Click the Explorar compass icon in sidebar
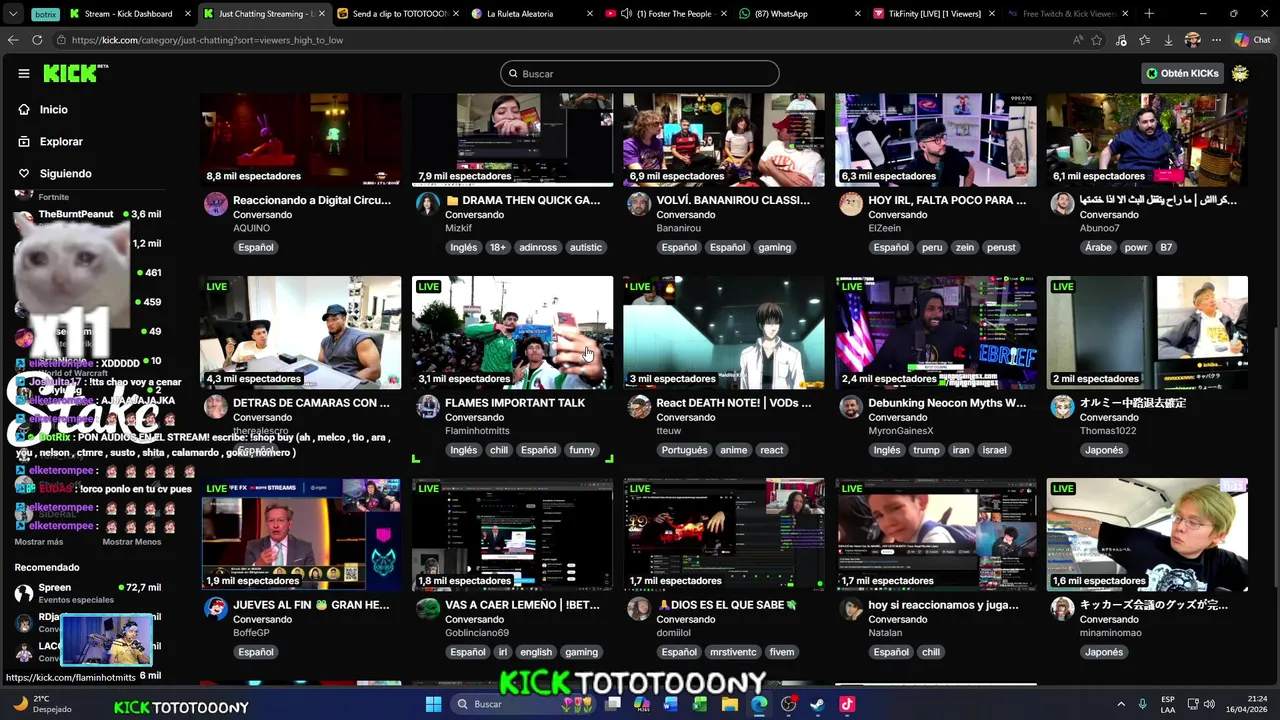Screen dimensions: 1280x720 click(x=24, y=142)
